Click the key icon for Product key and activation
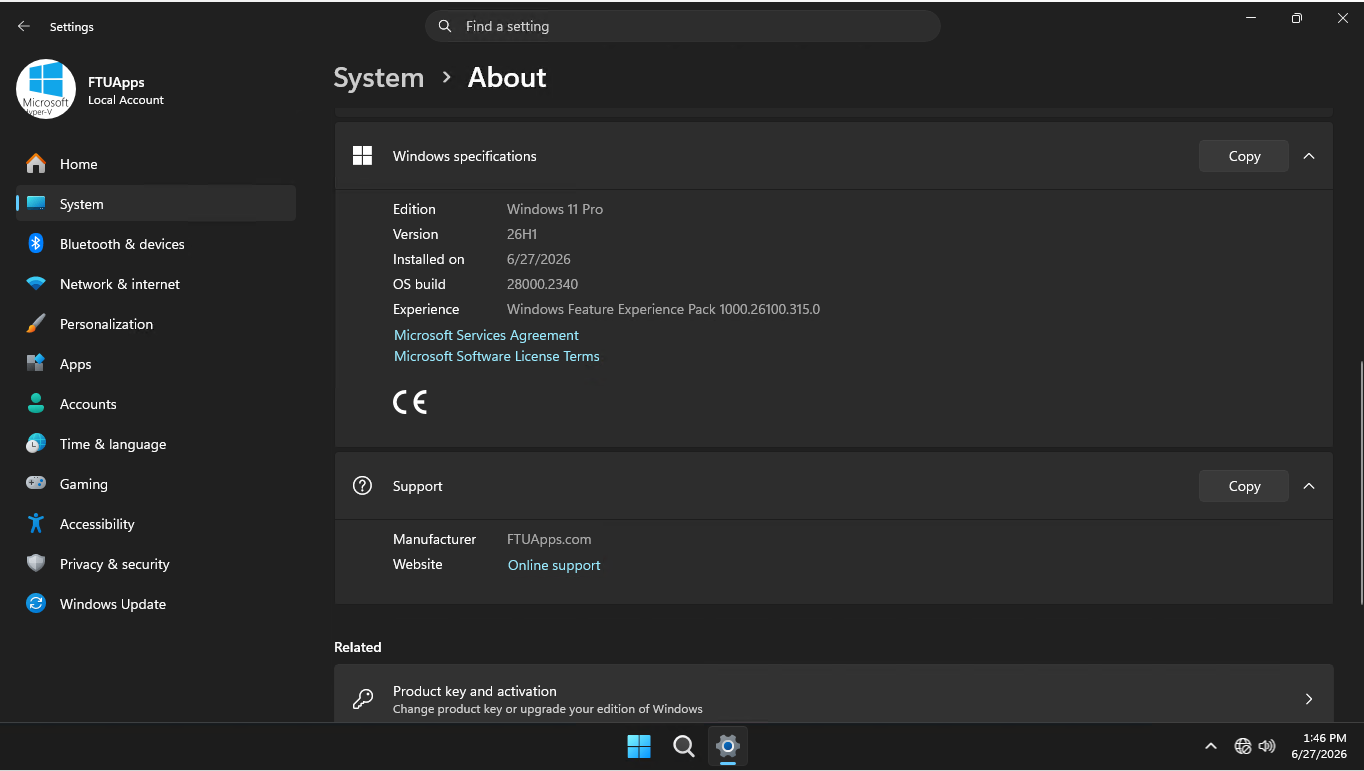Viewport: 1364px width, 771px height. tap(362, 698)
